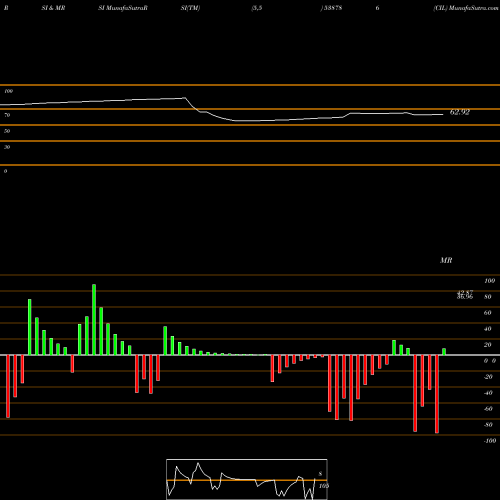Click the 60 label on MR axis

(x=488, y=313)
